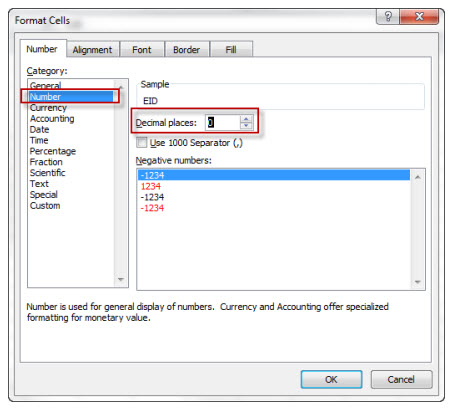Screen dimensions: 459x409
Task: Open the Font tab
Action: (x=142, y=50)
